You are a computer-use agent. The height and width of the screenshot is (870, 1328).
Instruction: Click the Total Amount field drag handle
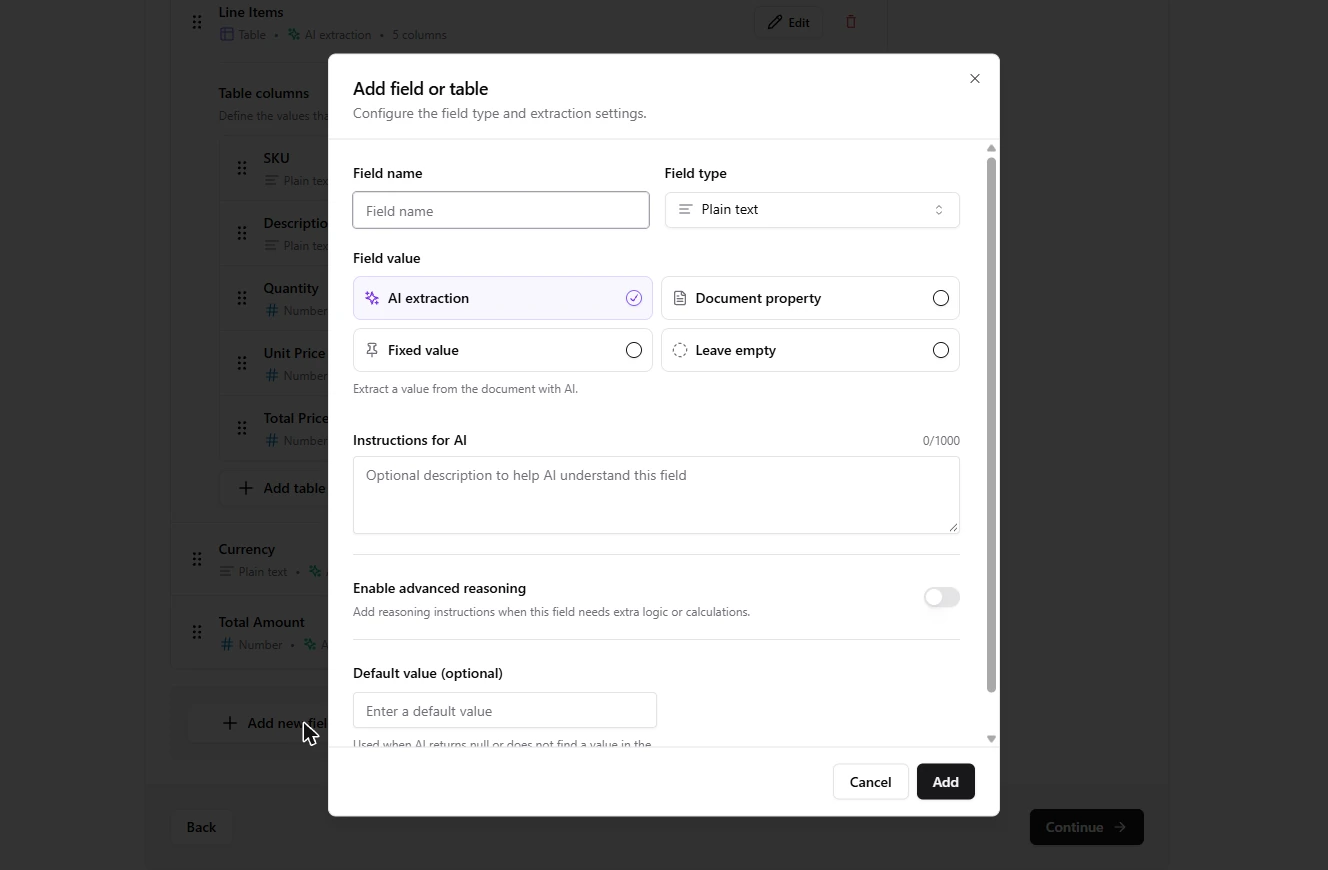(x=197, y=632)
